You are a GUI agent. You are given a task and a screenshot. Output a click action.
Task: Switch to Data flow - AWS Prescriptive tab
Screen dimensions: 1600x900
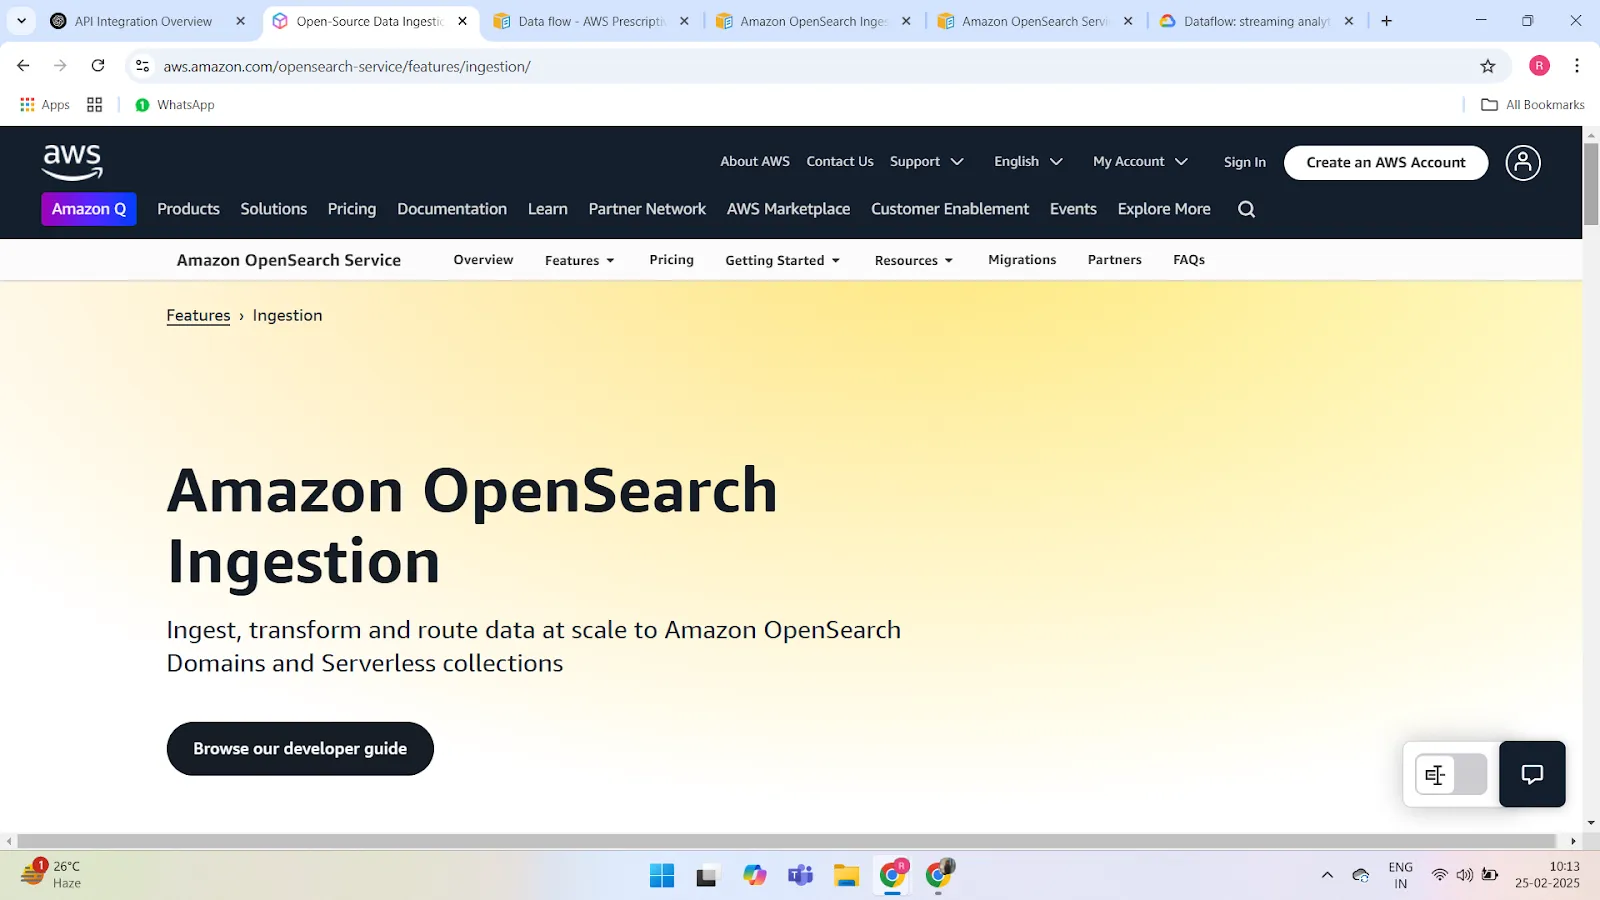[x=590, y=21]
